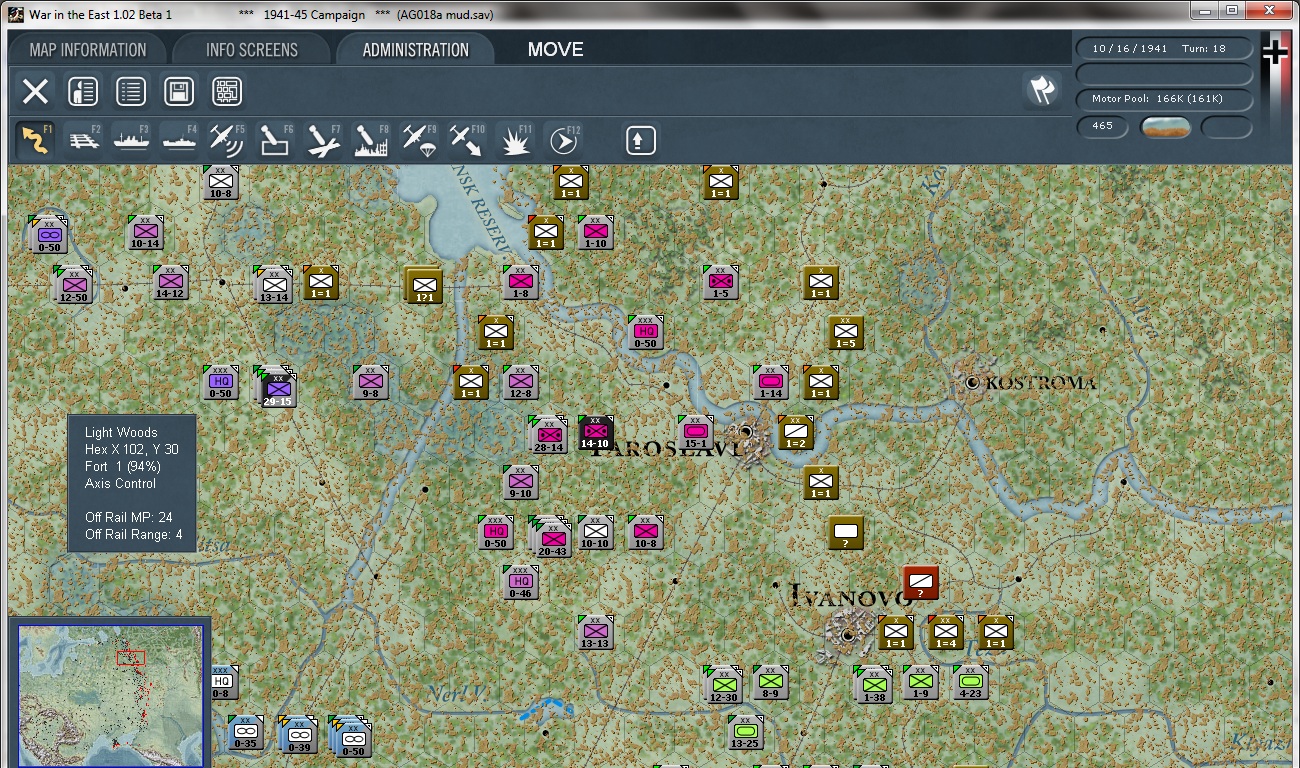This screenshot has width=1300, height=768.
Task: Click the F12 end turn arrow
Action: [564, 139]
